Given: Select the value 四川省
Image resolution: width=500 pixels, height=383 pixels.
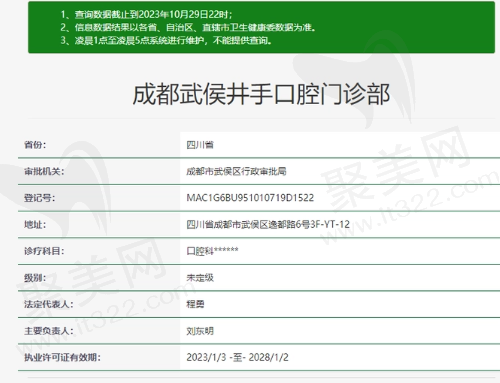Looking at the screenshot, I should point(200,145).
